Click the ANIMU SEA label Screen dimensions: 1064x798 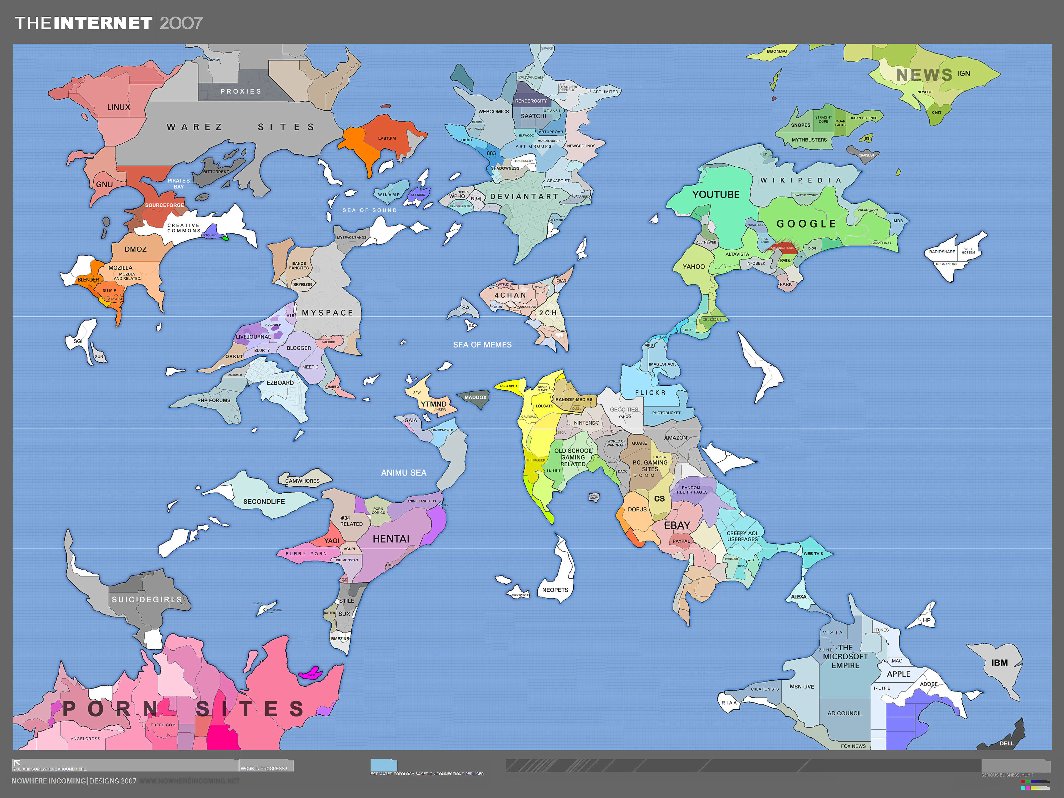click(404, 473)
